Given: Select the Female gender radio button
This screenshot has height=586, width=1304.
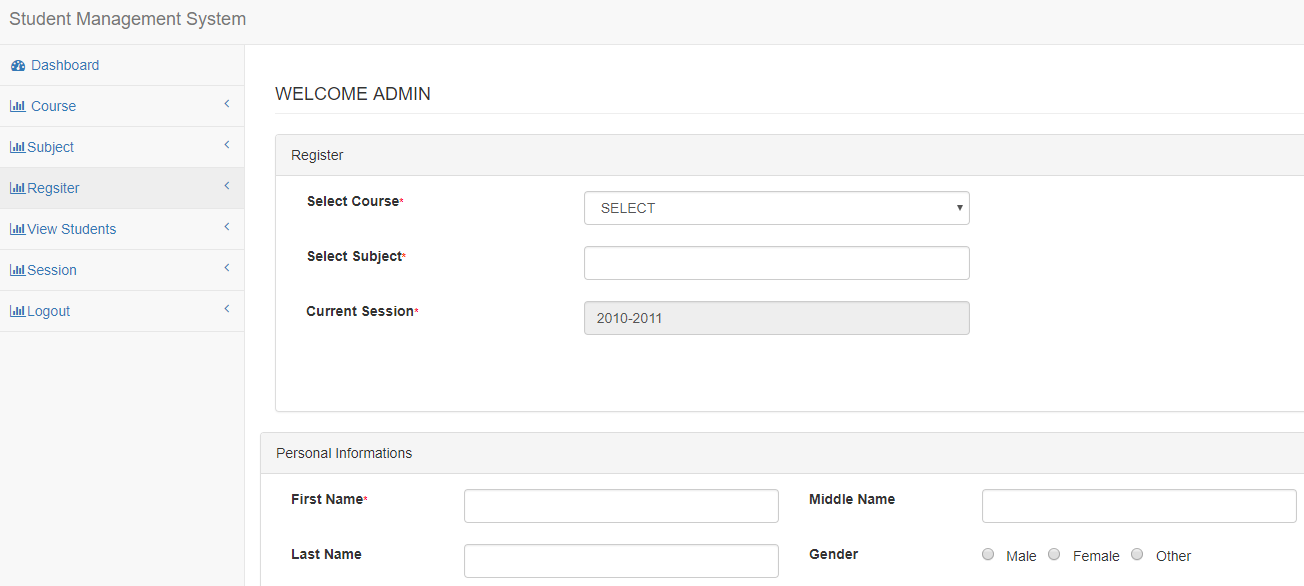Looking at the screenshot, I should tap(1054, 554).
